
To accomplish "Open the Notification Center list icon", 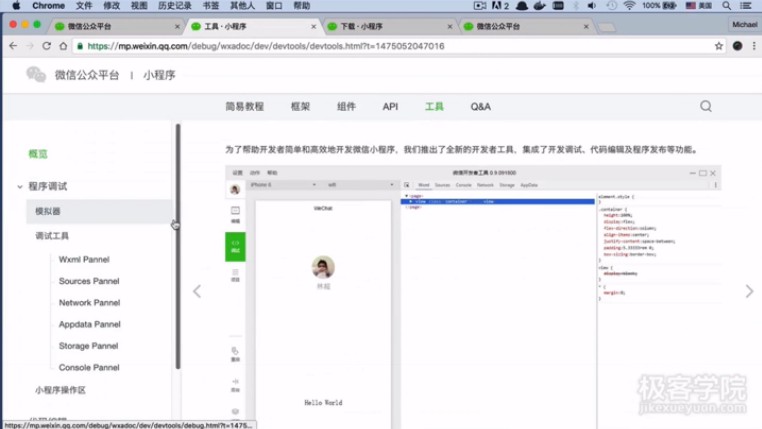I will click(745, 6).
